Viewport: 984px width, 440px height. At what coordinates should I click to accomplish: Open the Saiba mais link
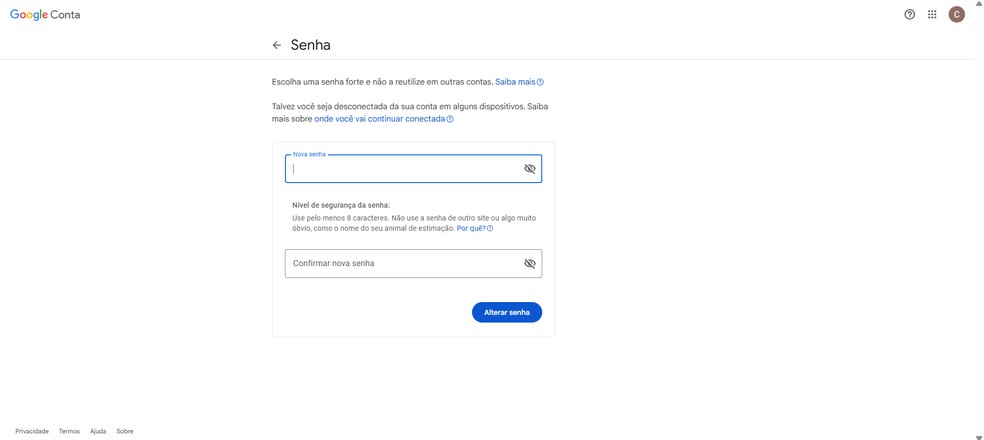click(x=515, y=82)
